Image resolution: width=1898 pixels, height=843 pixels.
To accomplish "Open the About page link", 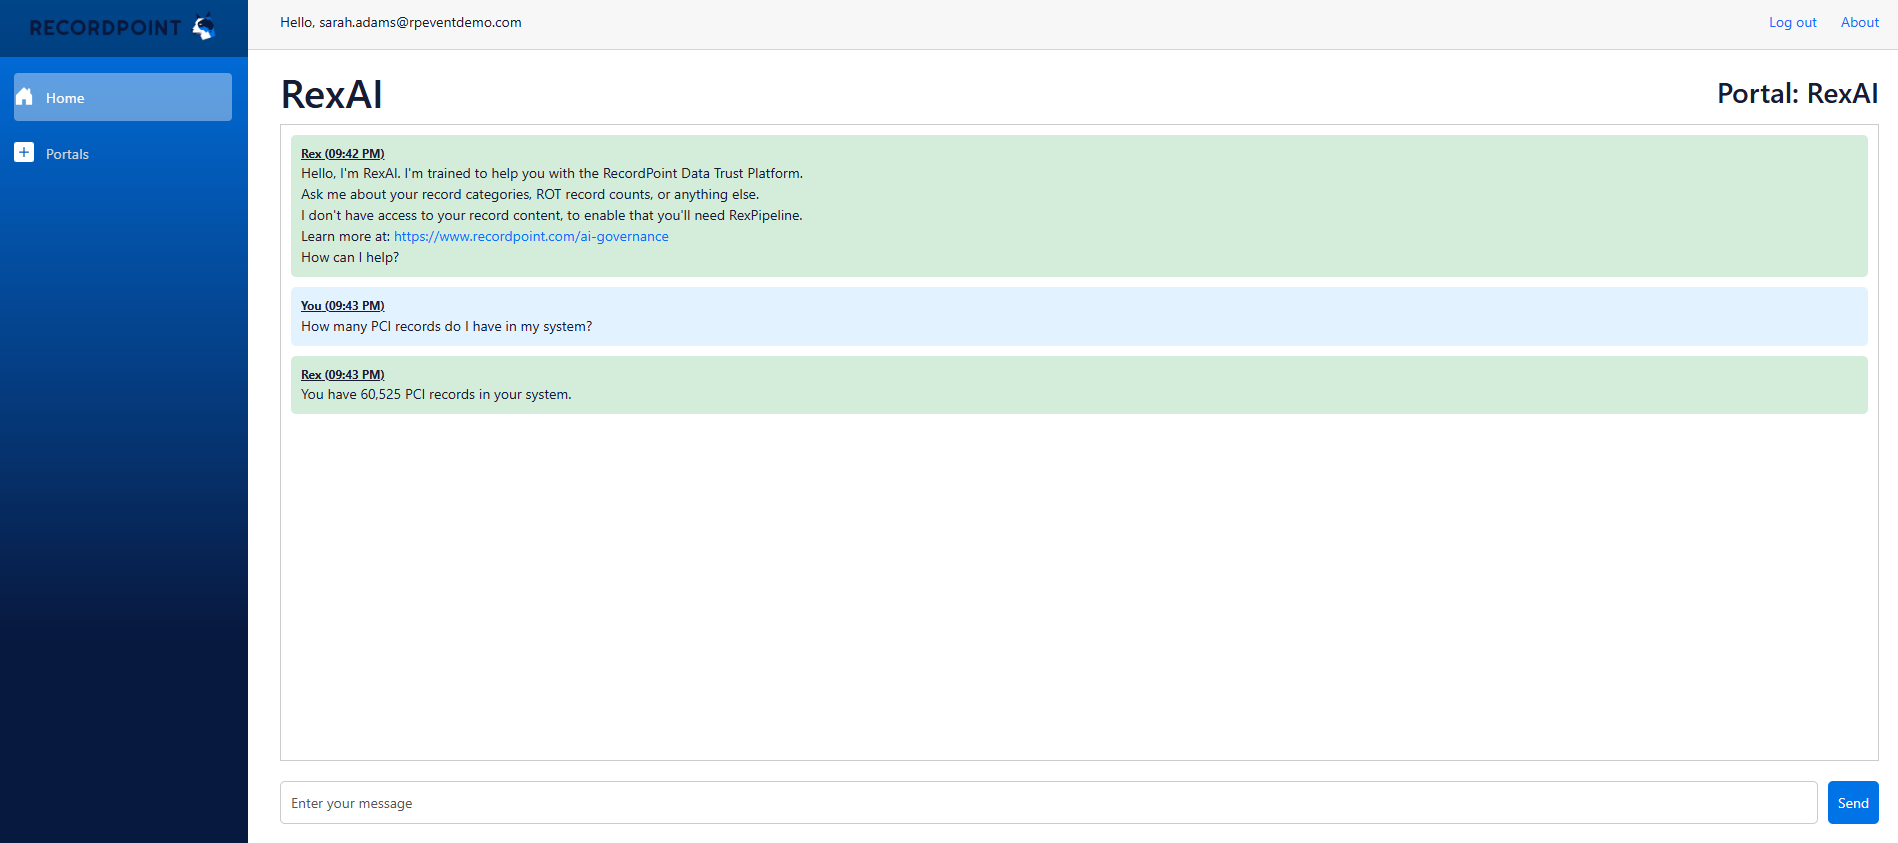I will tap(1859, 22).
